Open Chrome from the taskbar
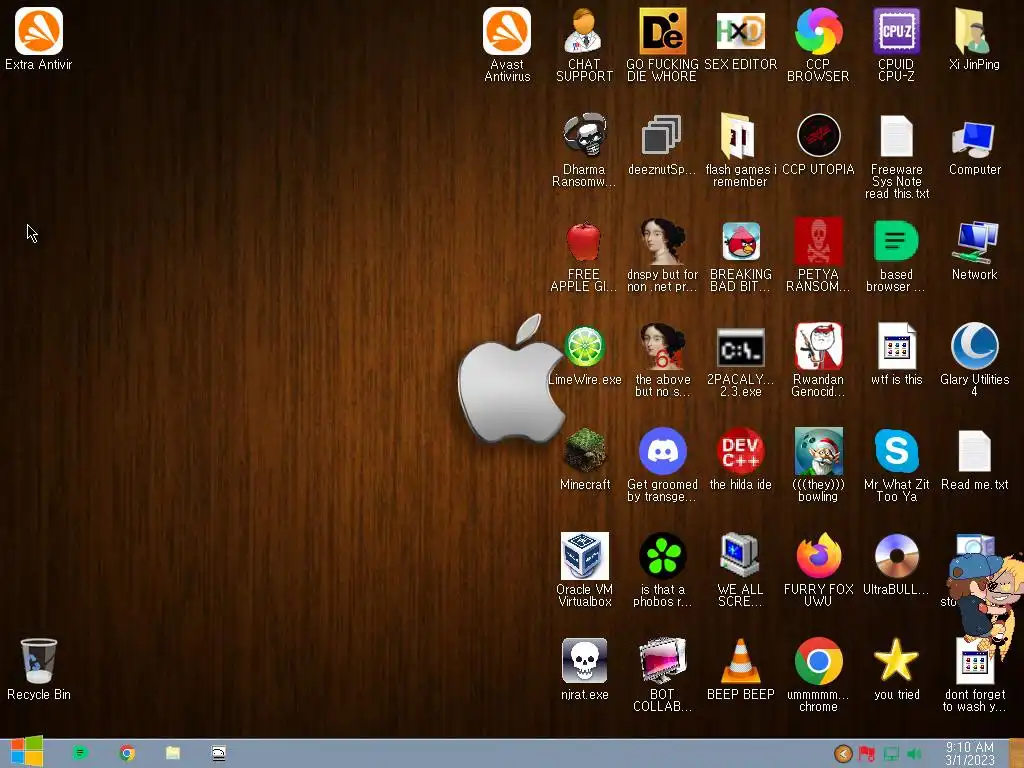Viewport: 1024px width, 768px height. point(127,753)
